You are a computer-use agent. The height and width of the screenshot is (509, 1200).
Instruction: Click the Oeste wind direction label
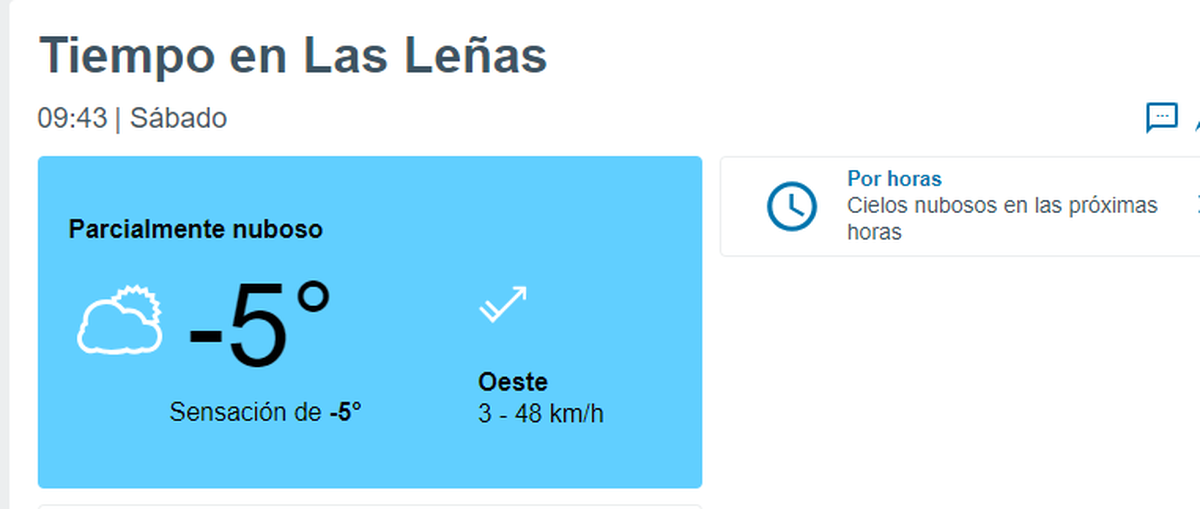(513, 382)
